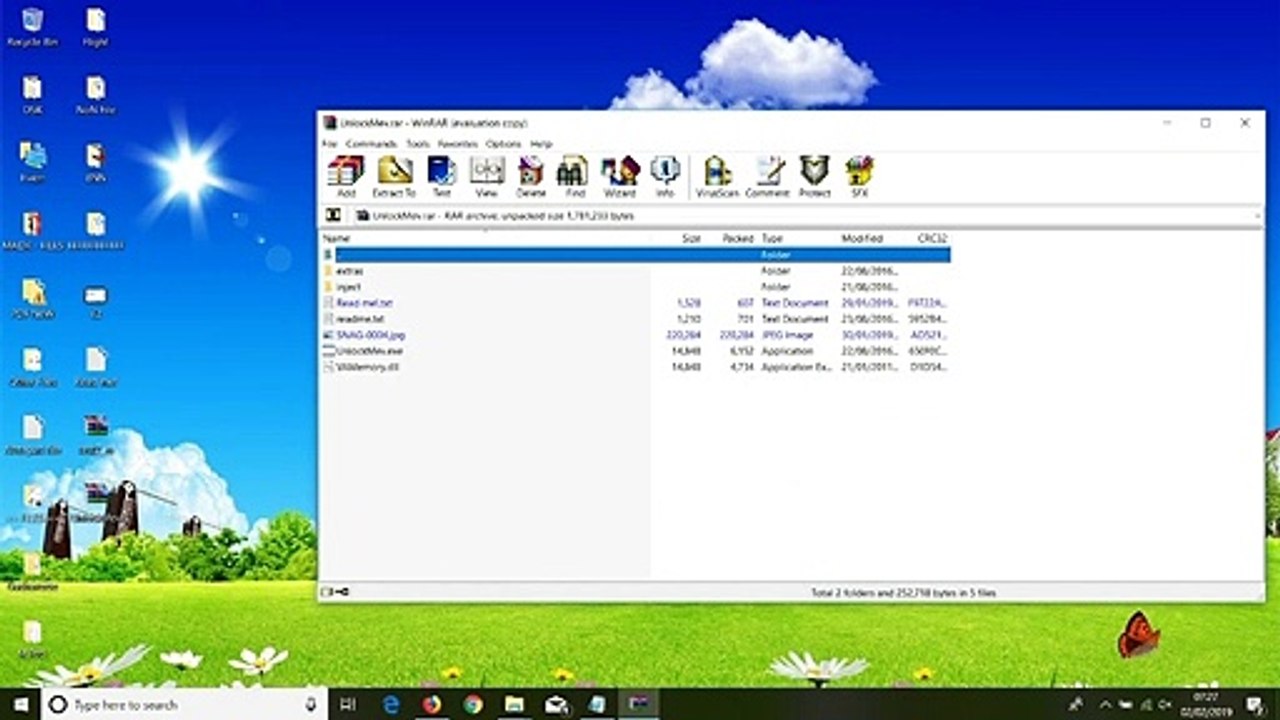This screenshot has width=1280, height=720.
Task: Sort files by the CRC32 column header
Action: (x=932, y=239)
